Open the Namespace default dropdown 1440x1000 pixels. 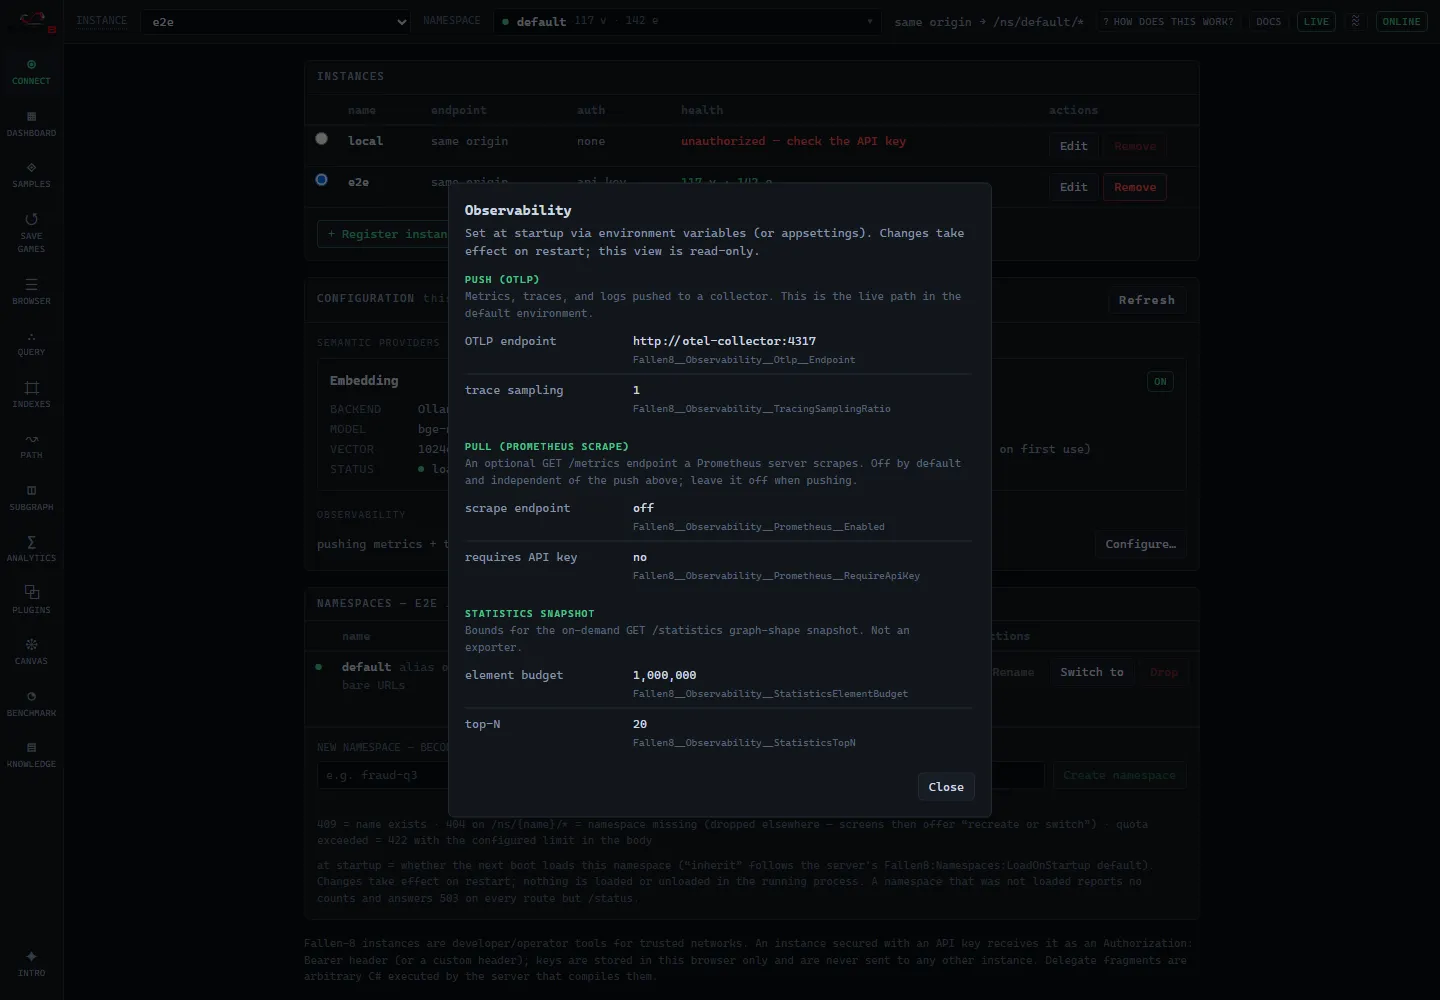687,22
